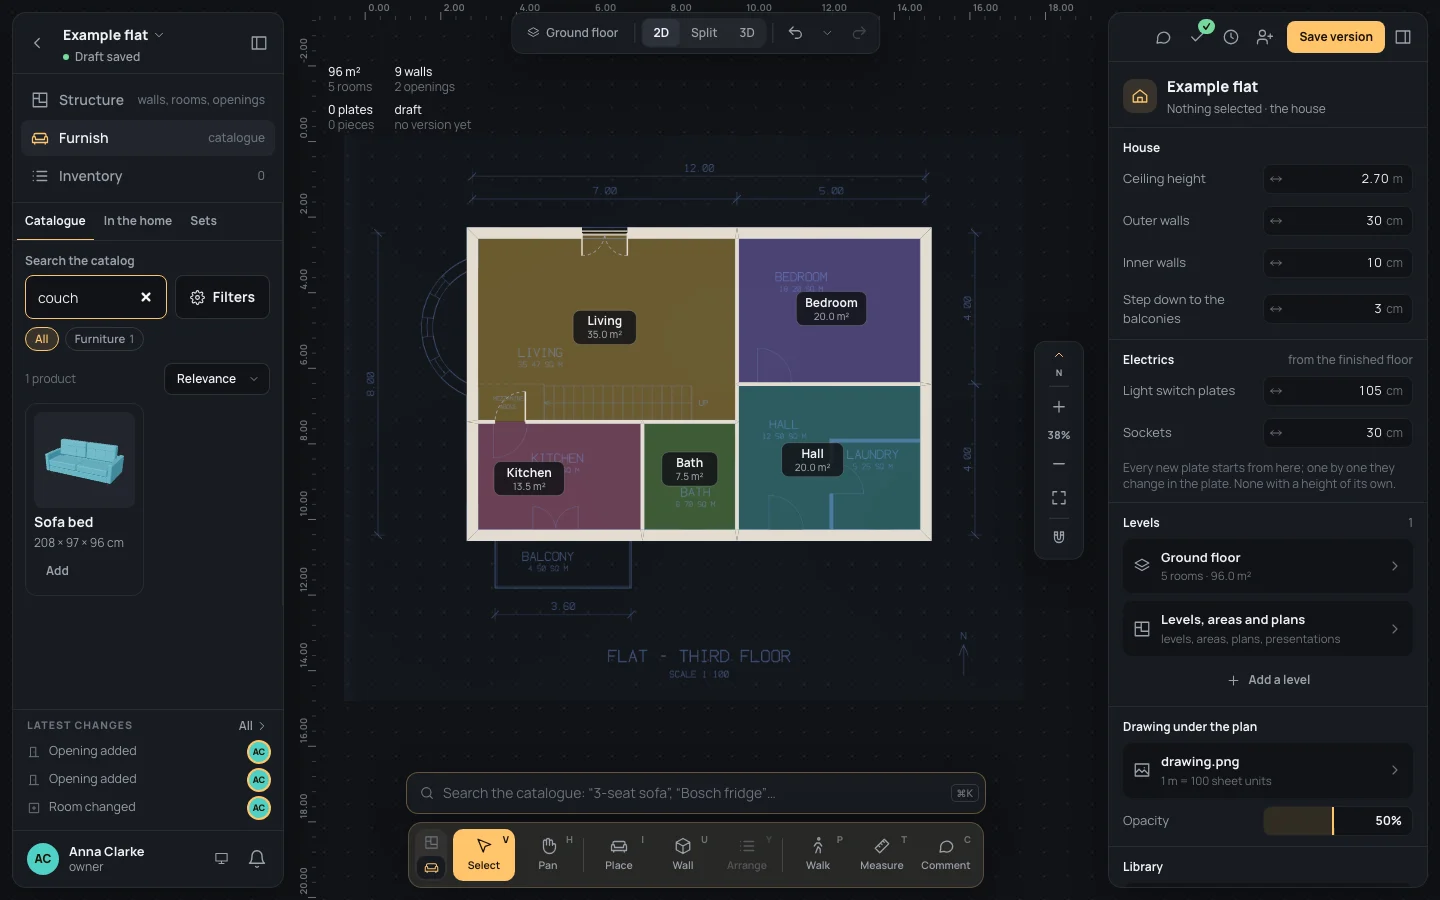Expand the undo history dropdown arrow
Image resolution: width=1440 pixels, height=900 pixels.
pos(827,33)
